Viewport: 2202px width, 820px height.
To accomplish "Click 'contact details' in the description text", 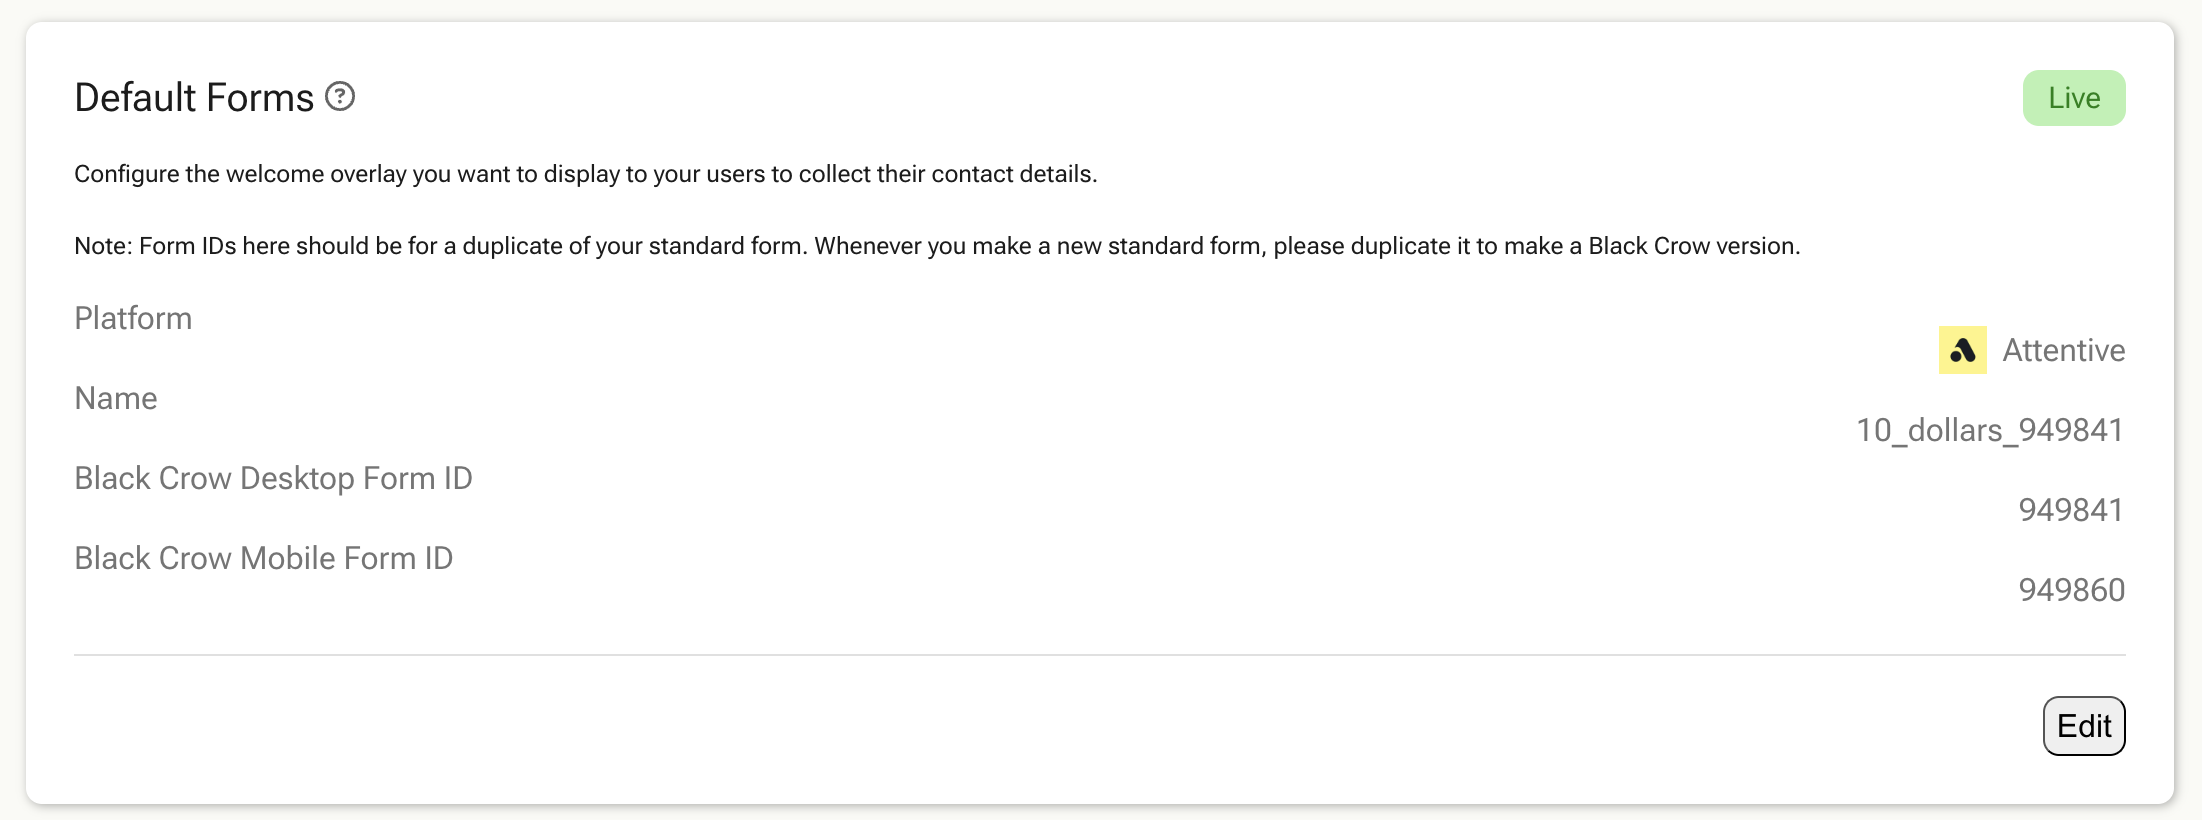I will coord(1013,174).
